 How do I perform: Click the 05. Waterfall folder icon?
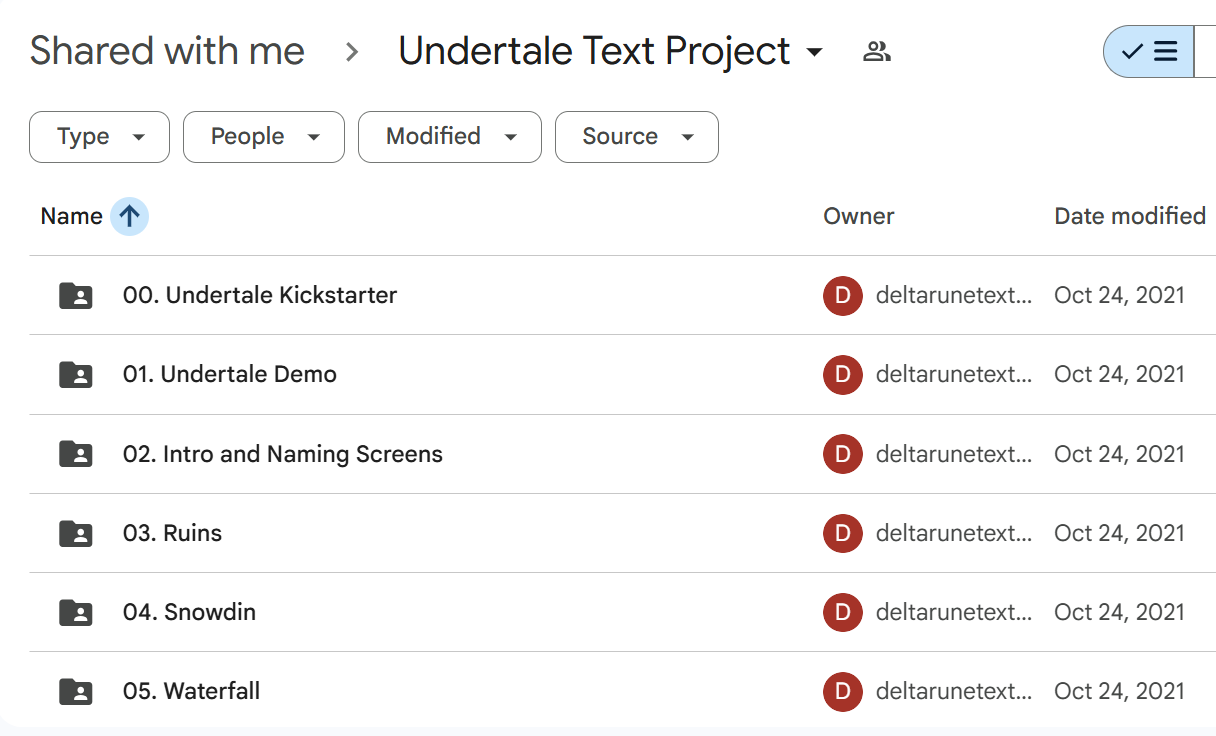(75, 691)
